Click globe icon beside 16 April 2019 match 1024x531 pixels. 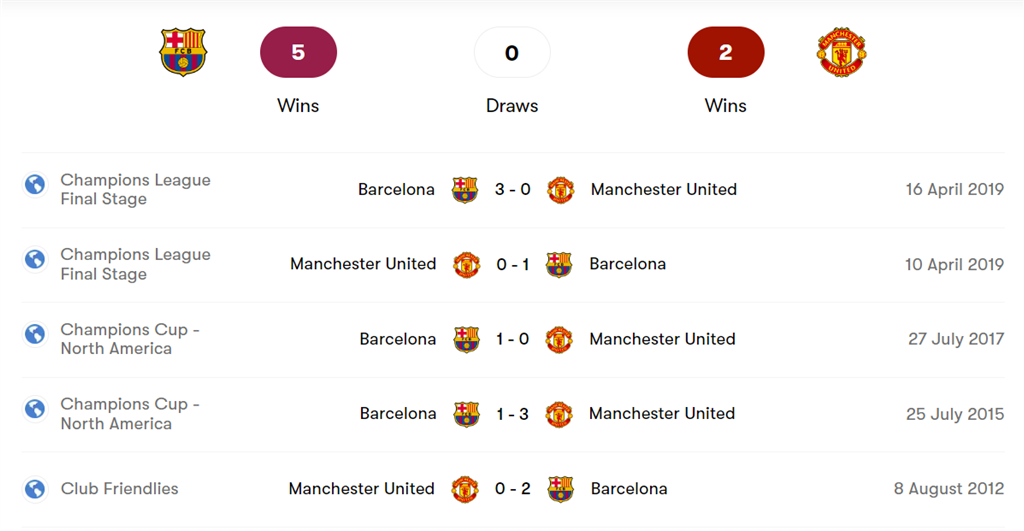coord(35,185)
